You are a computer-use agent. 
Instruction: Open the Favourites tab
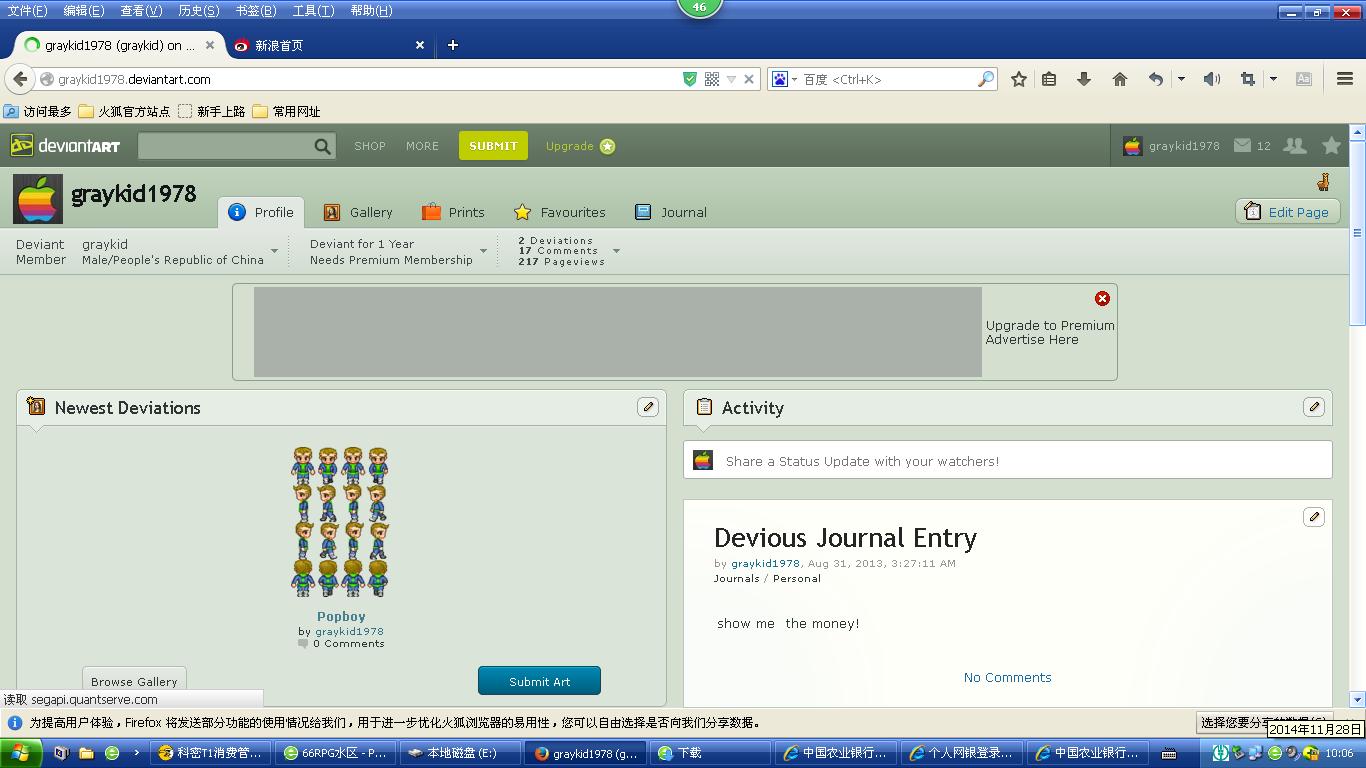pos(559,212)
